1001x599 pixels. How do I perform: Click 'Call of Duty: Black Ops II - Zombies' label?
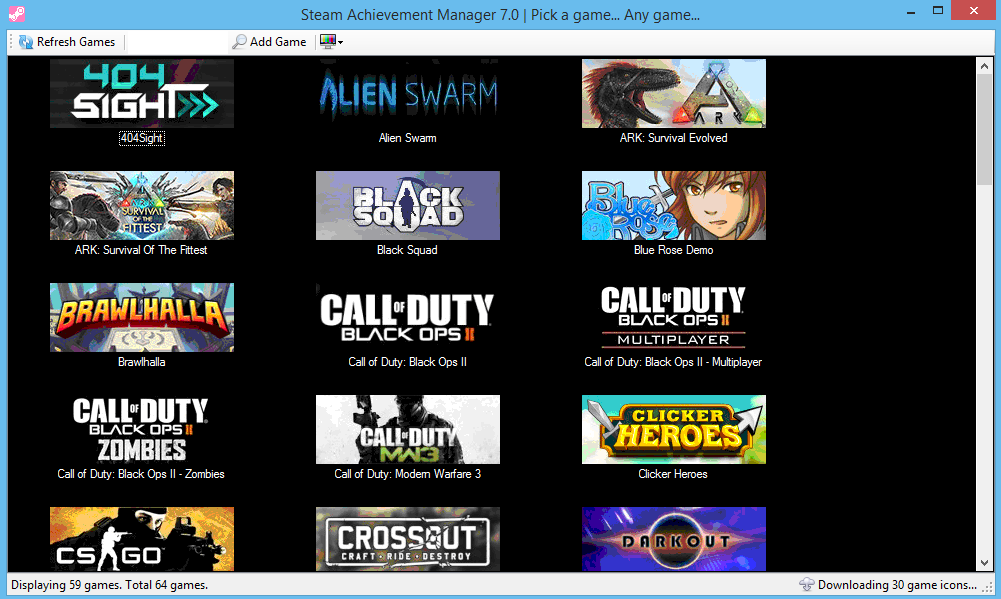[141, 474]
